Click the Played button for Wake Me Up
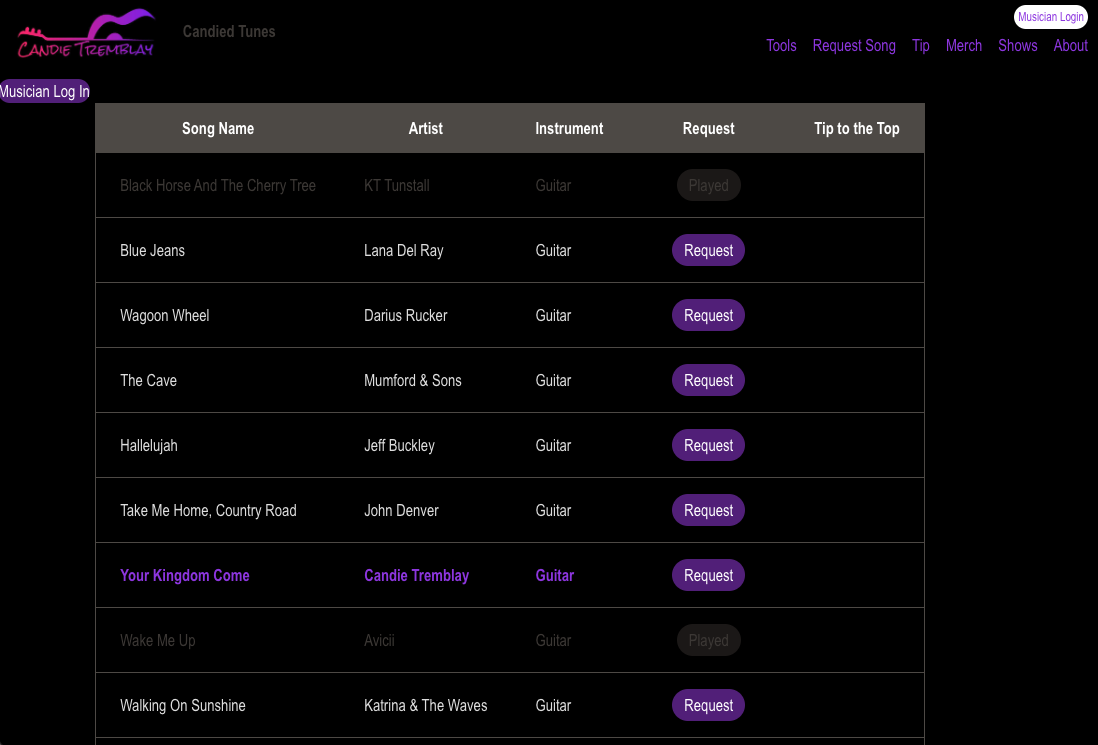 pyautogui.click(x=708, y=640)
